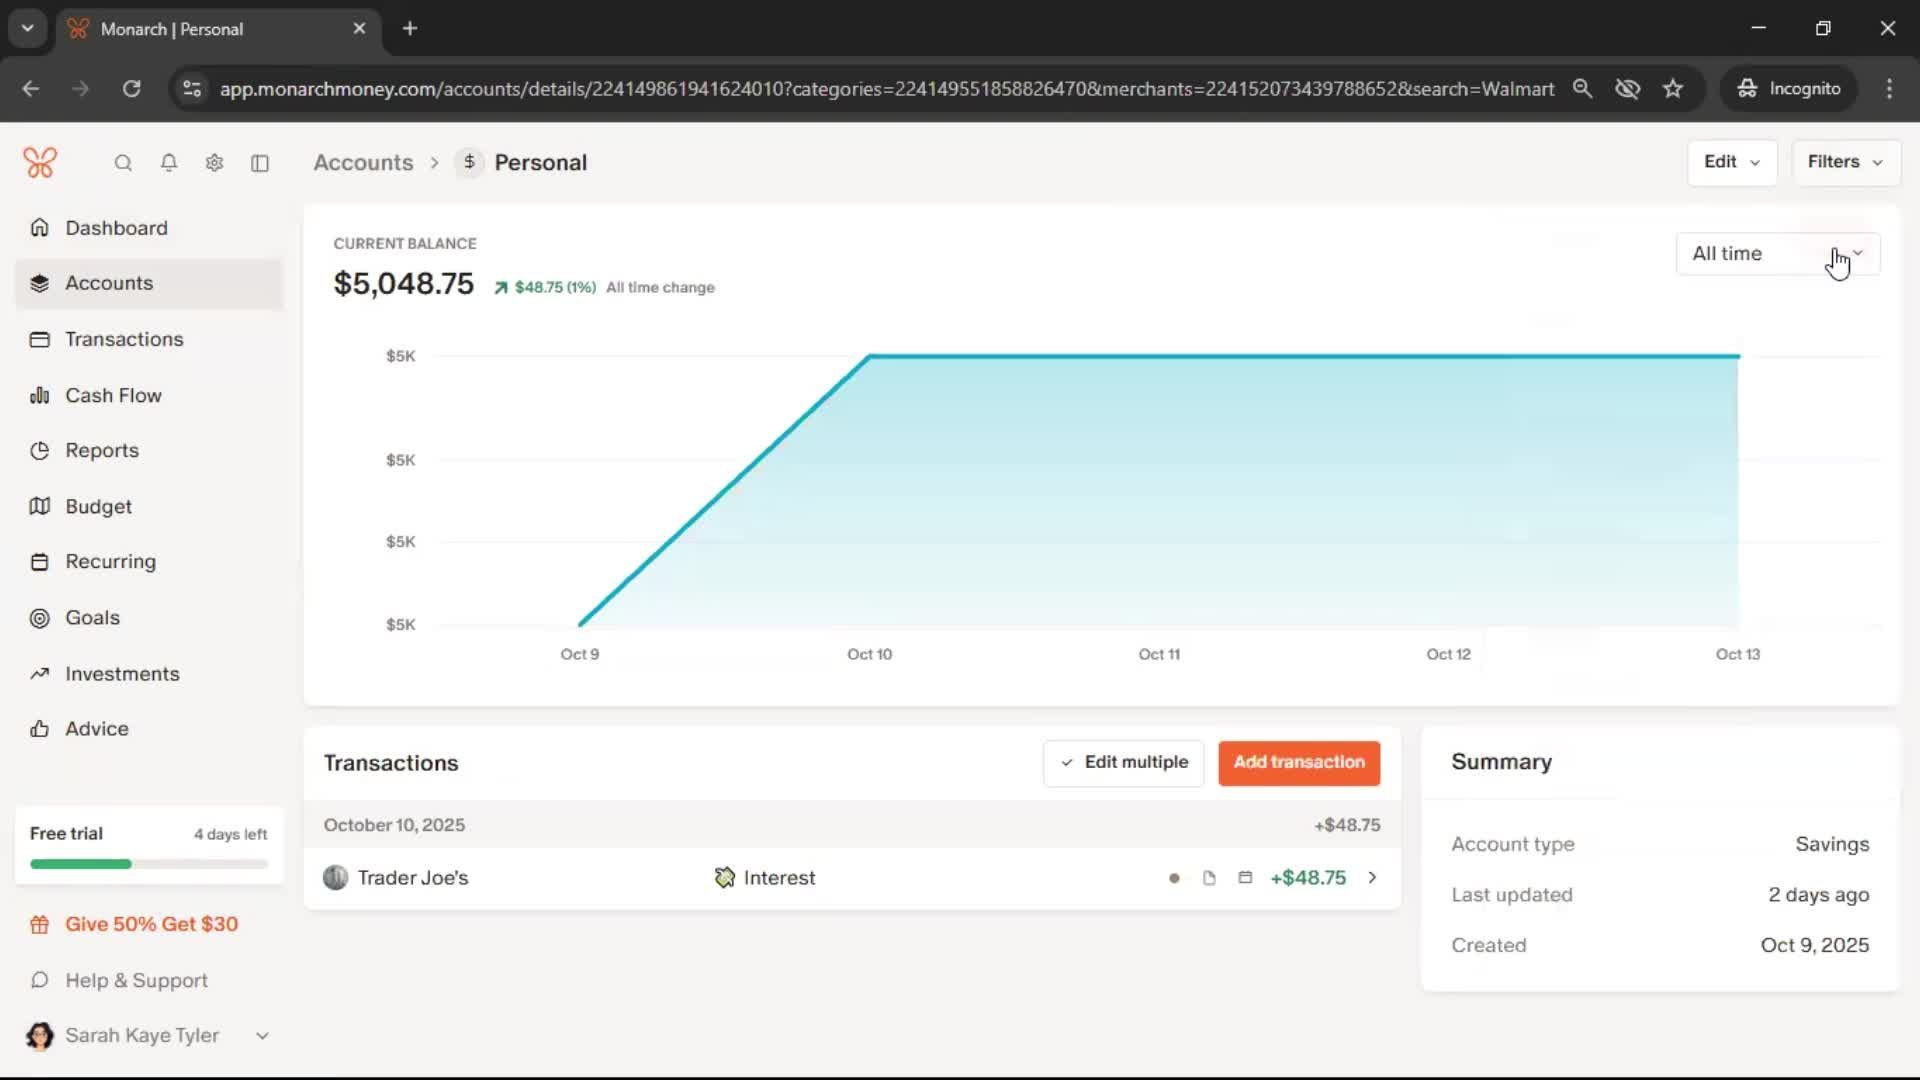Open the notifications bell
This screenshot has width=1920, height=1080.
point(169,163)
